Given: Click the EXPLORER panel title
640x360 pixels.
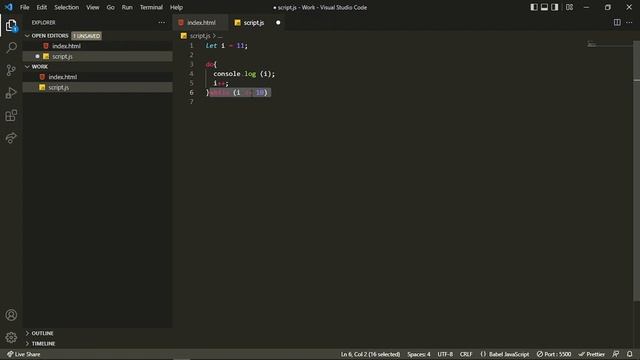Looking at the screenshot, I should (x=44, y=22).
